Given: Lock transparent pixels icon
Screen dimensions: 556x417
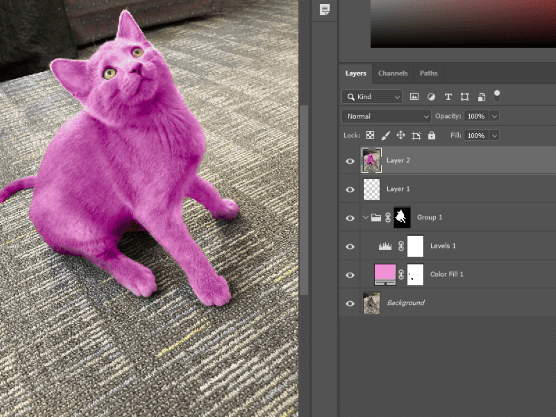Looking at the screenshot, I should pos(370,135).
